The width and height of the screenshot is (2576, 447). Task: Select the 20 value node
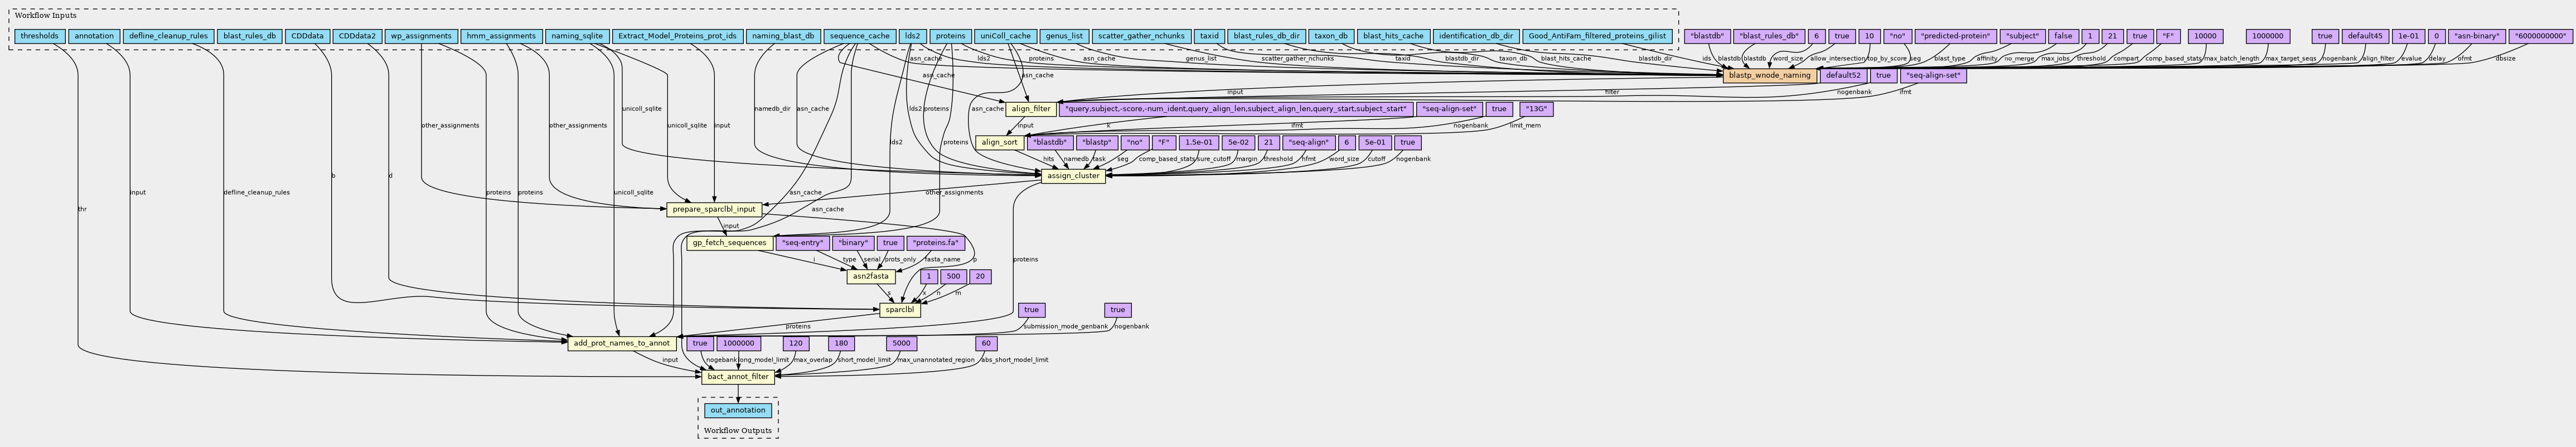pyautogui.click(x=980, y=276)
